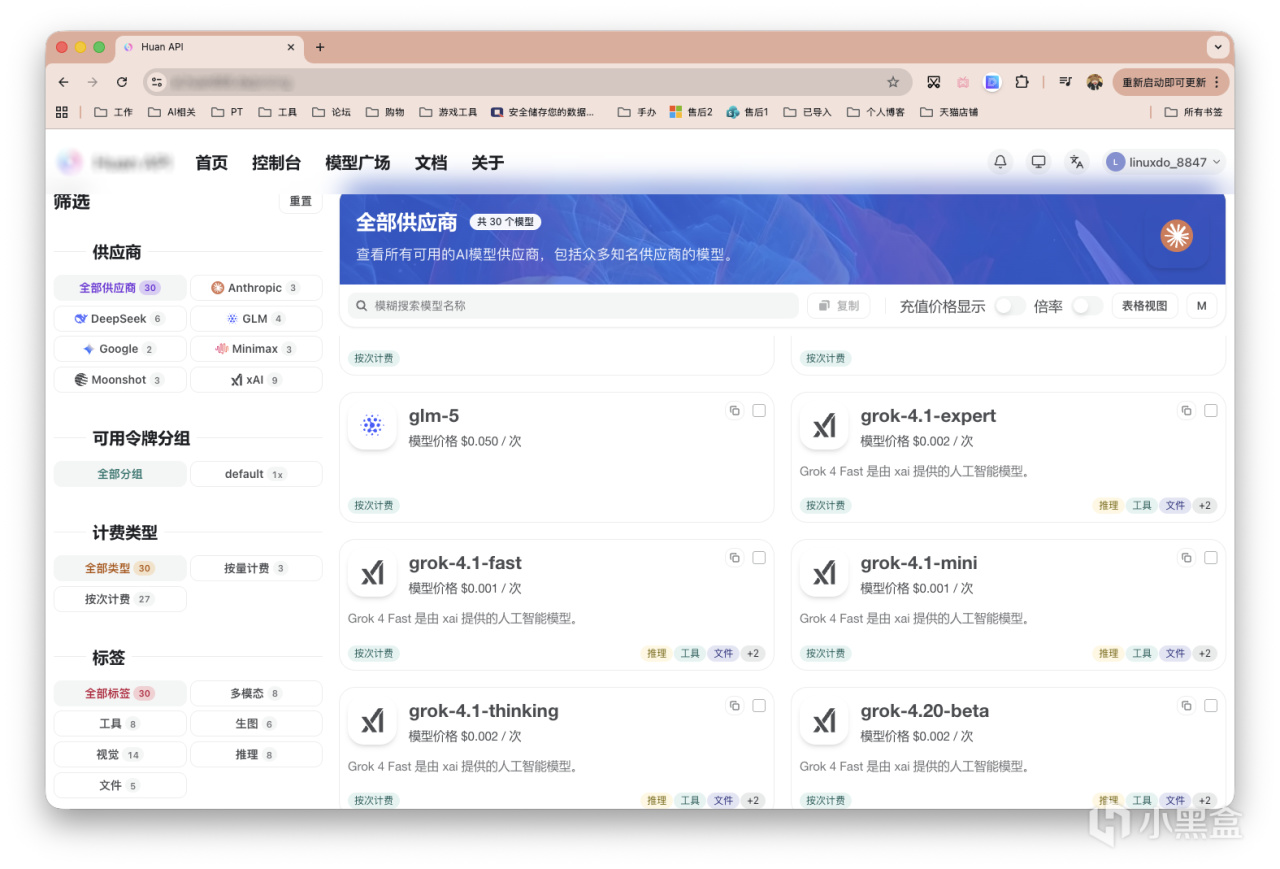Copy the grok-4.1-mini model name
Image resolution: width=1280 pixels, height=869 pixels.
coord(1187,557)
